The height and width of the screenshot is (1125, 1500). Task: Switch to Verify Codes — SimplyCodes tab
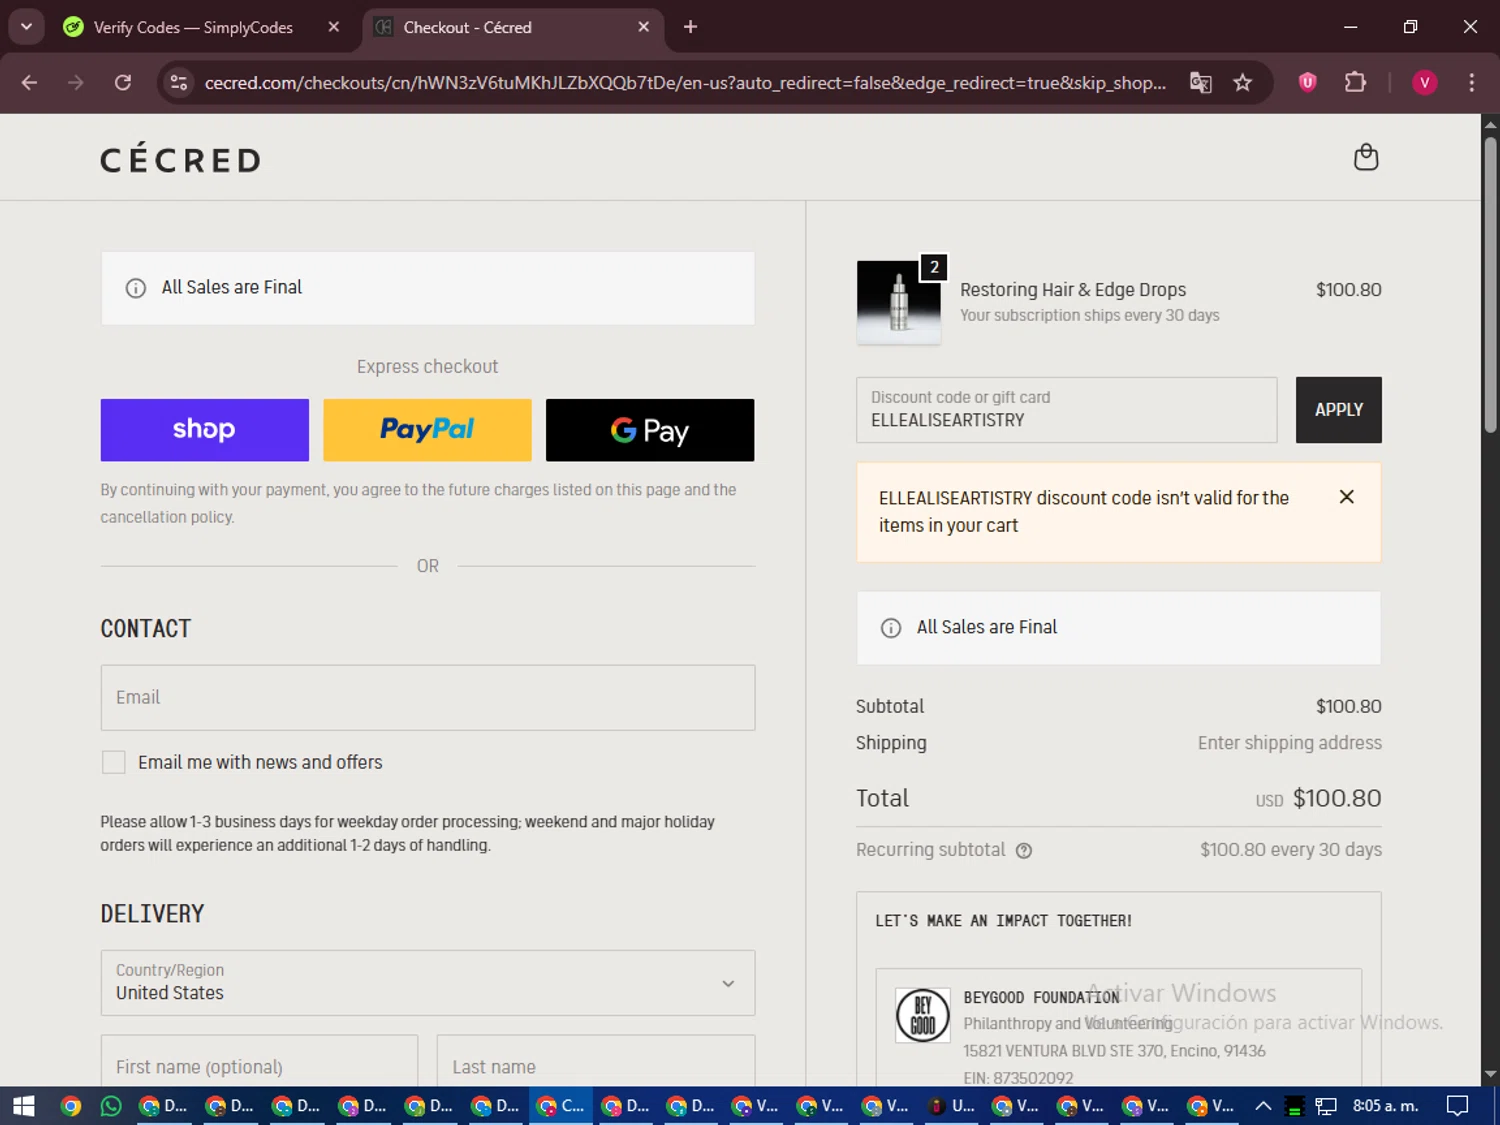click(x=193, y=27)
